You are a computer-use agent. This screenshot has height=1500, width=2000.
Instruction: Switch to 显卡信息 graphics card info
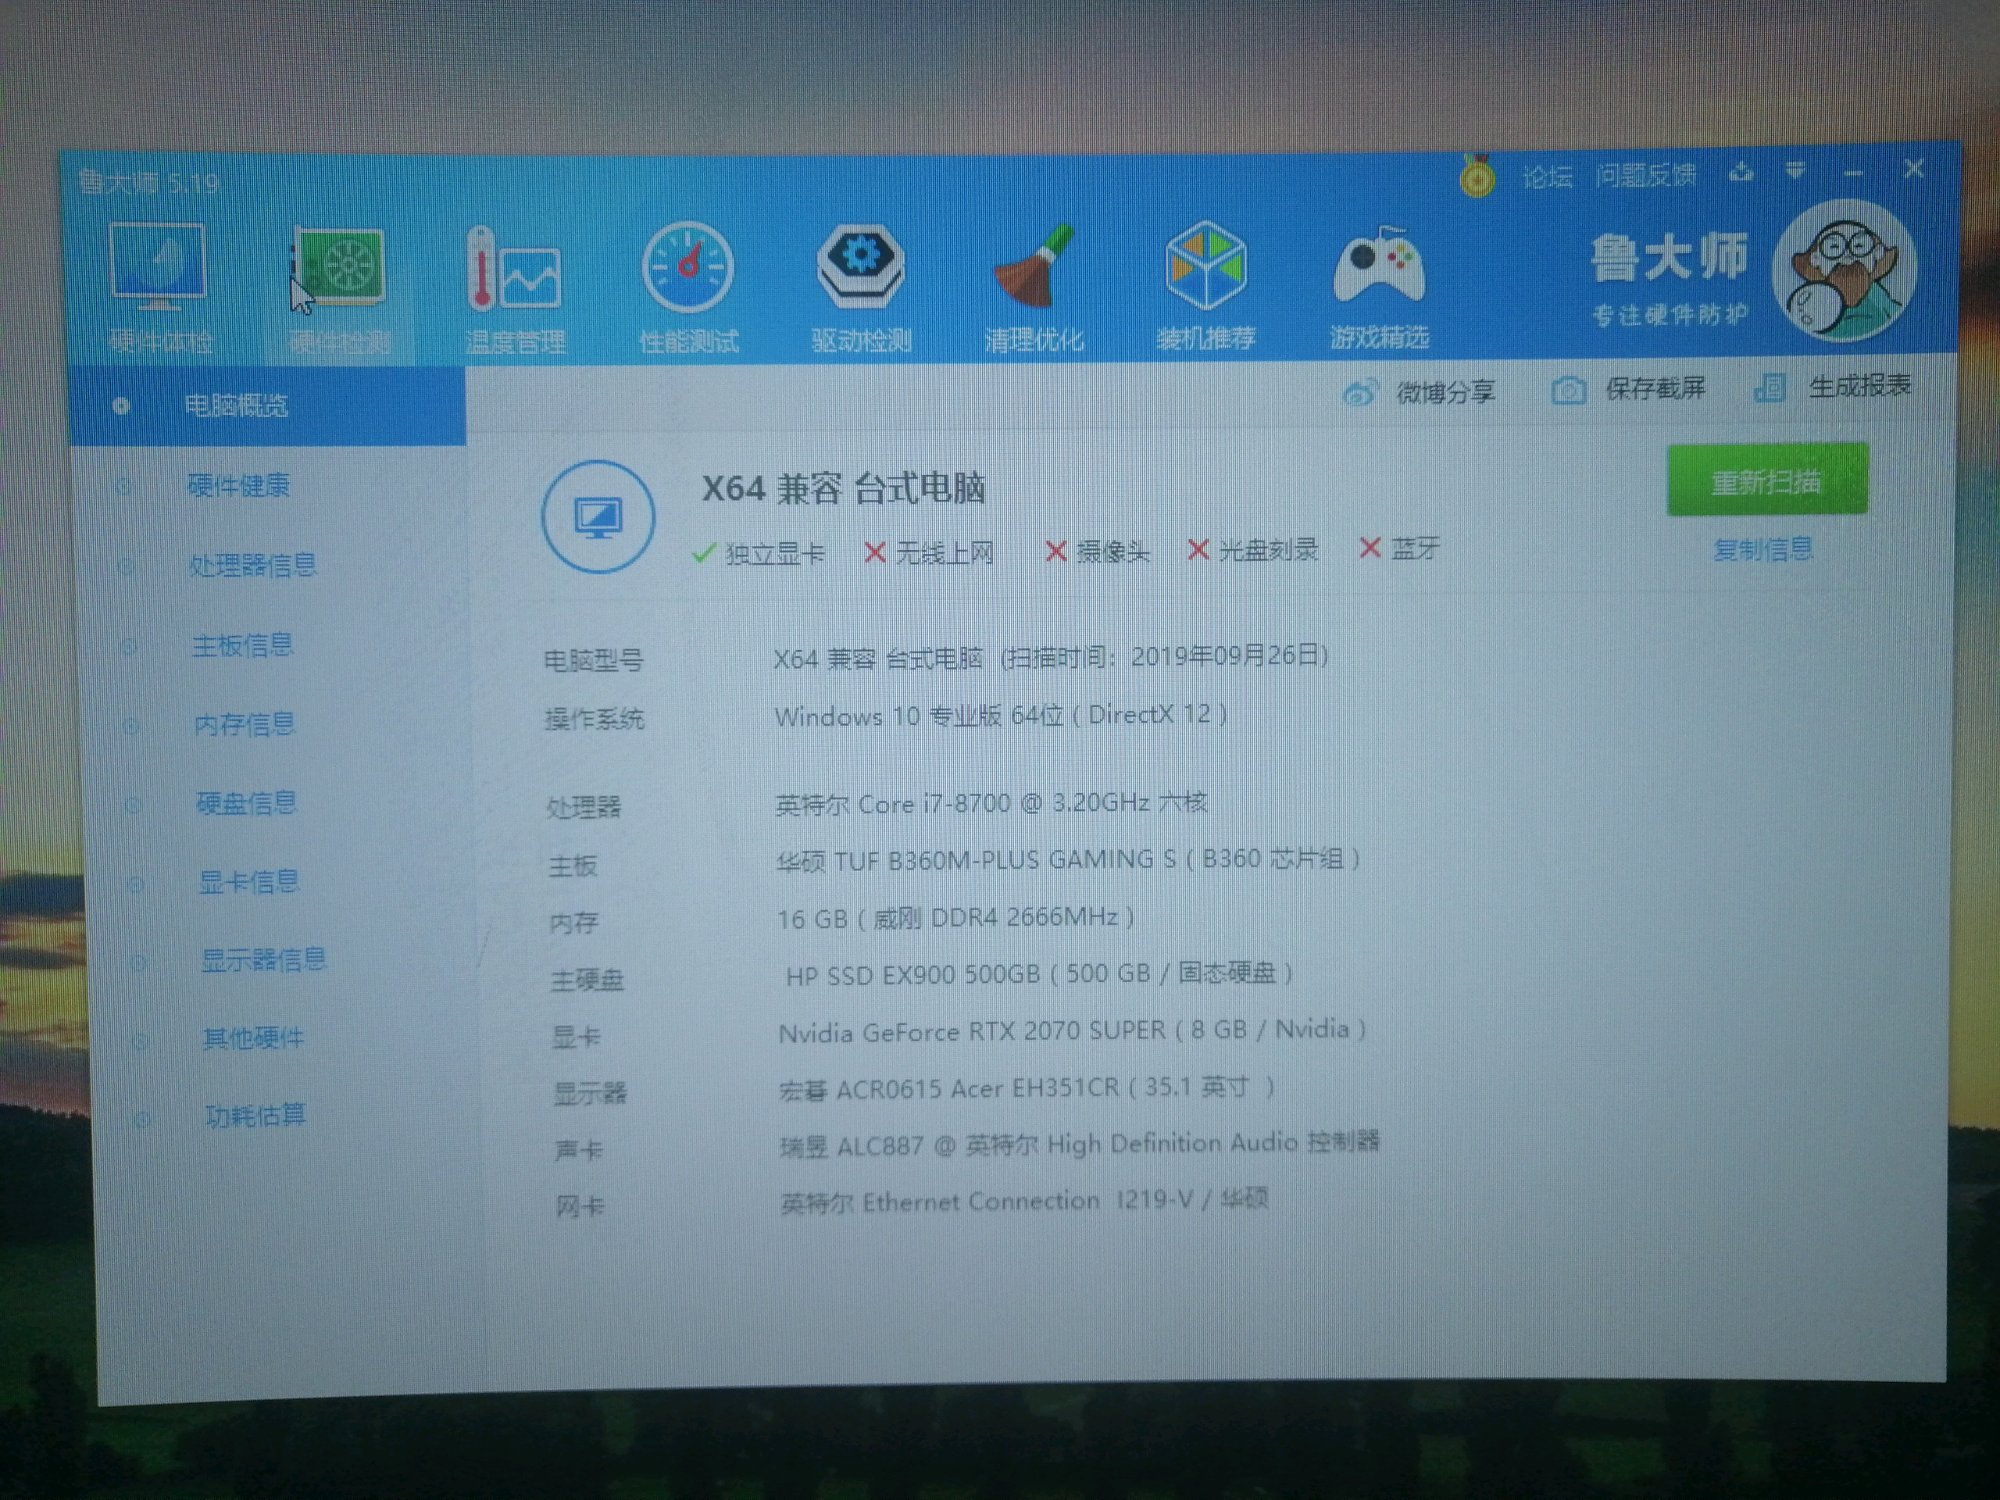pyautogui.click(x=249, y=881)
